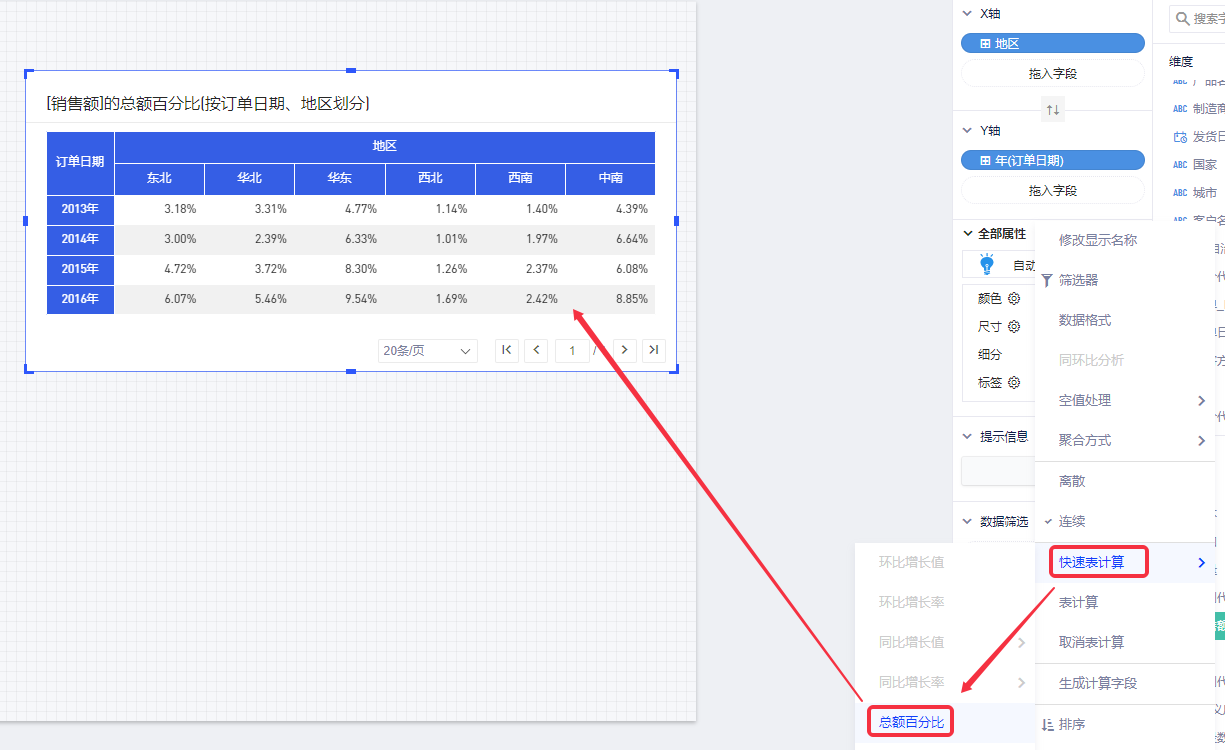Click the field search box
This screenshot has width=1225, height=750.
point(1200,18)
